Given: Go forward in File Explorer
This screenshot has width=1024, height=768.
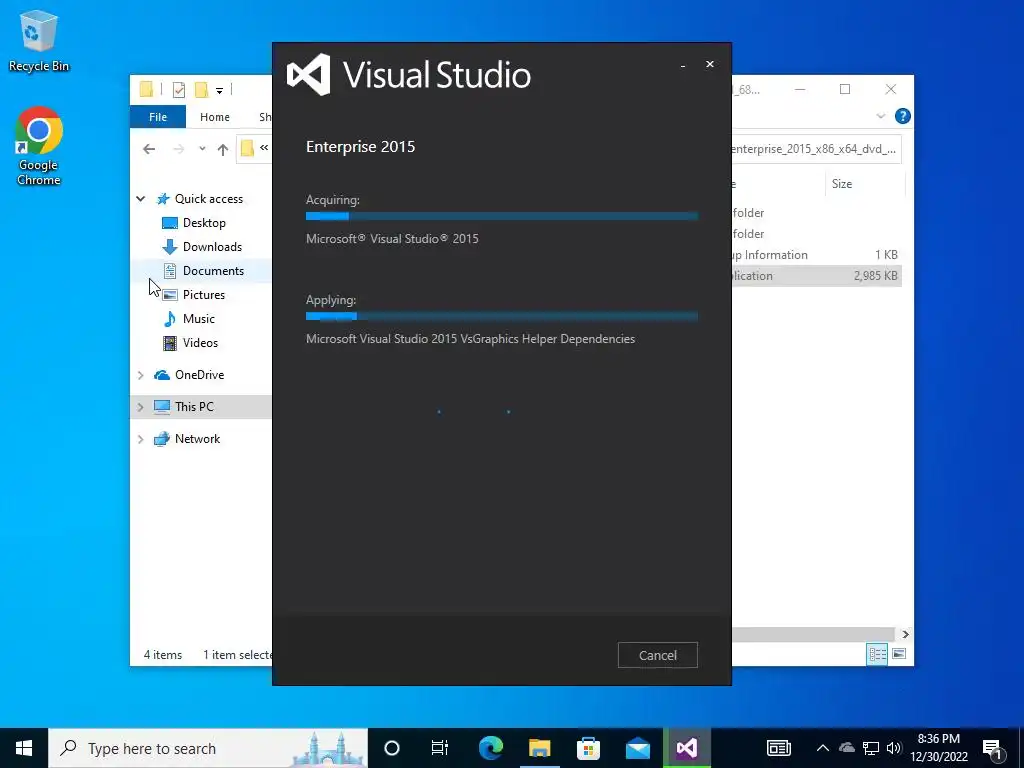Looking at the screenshot, I should [178, 149].
